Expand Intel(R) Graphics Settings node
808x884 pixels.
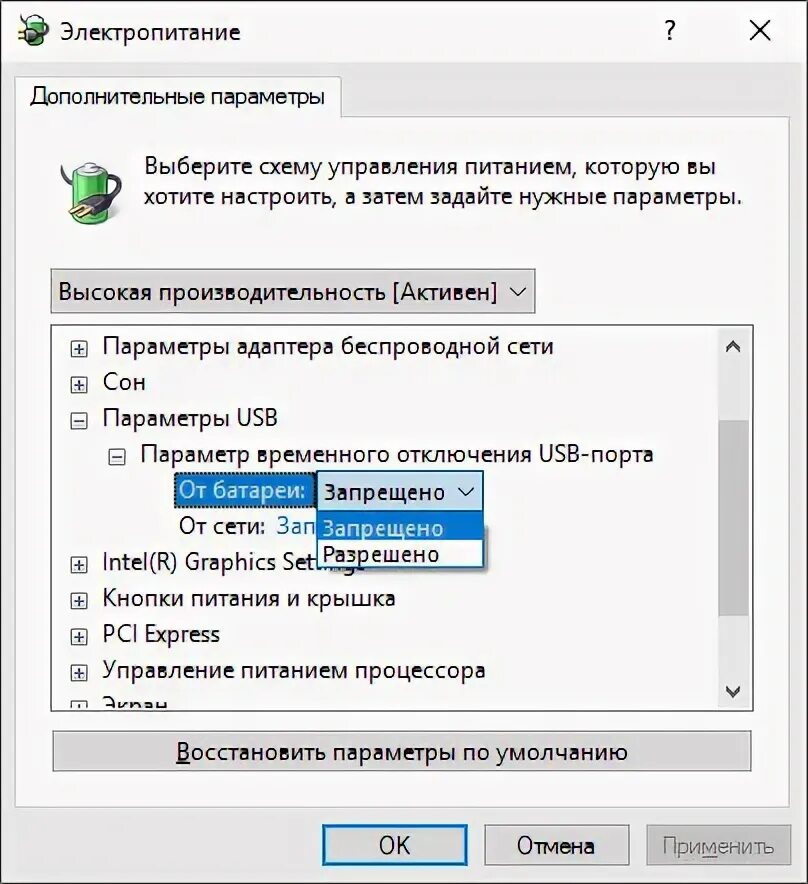(79, 565)
